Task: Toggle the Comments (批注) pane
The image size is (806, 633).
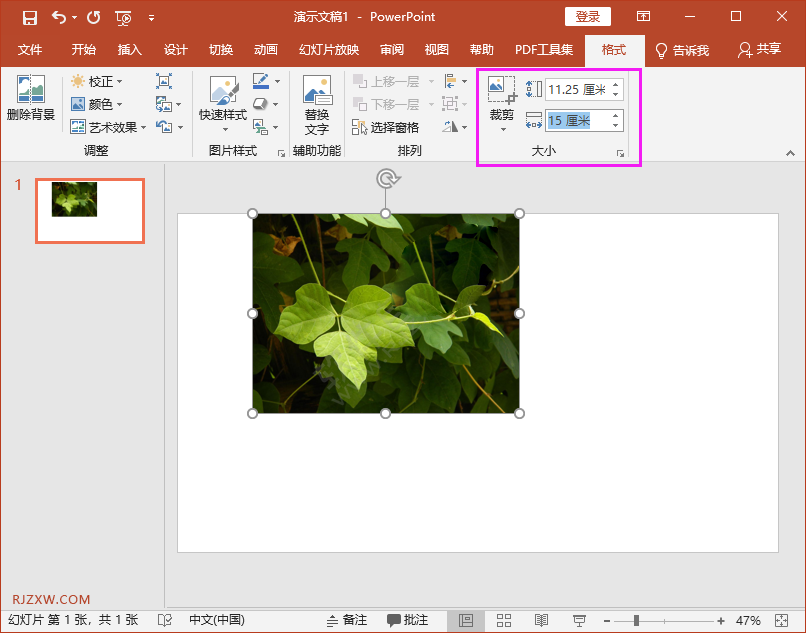Action: [407, 621]
